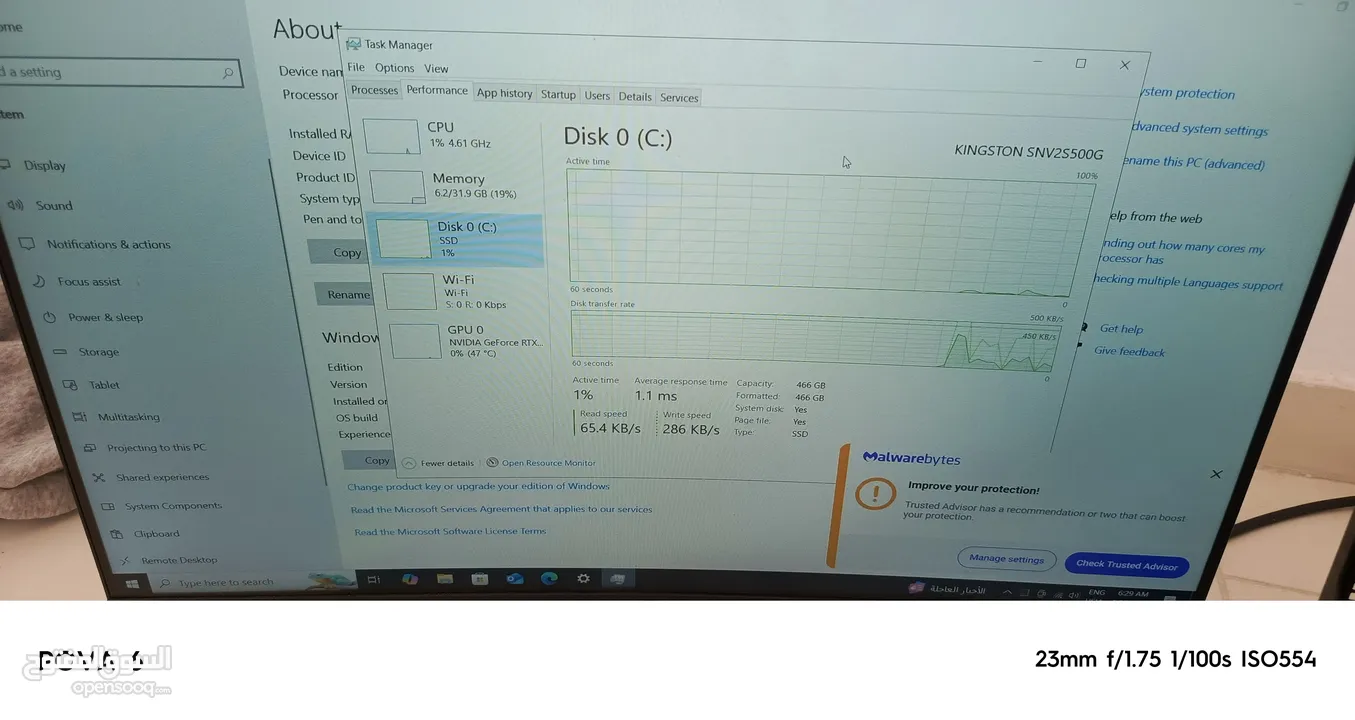Open Task View from the taskbar
Image resolution: width=1355 pixels, height=720 pixels.
point(373,579)
